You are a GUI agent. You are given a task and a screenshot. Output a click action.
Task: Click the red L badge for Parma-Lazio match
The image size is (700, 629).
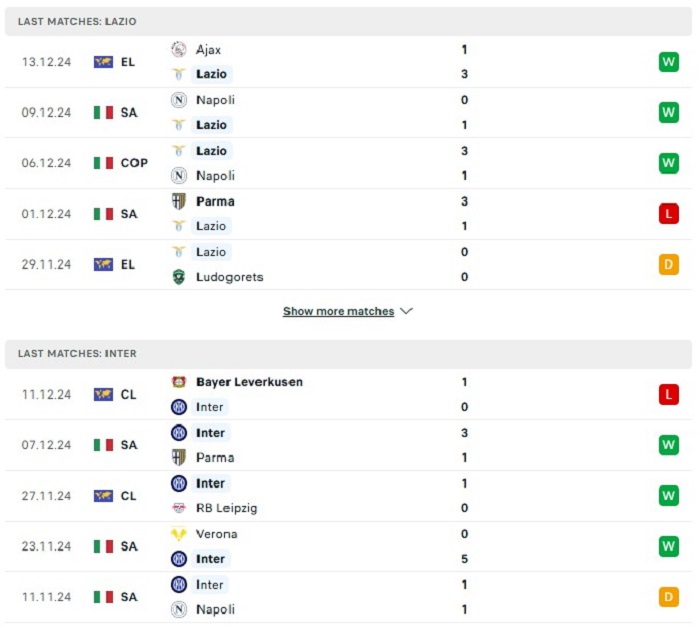pyautogui.click(x=668, y=214)
